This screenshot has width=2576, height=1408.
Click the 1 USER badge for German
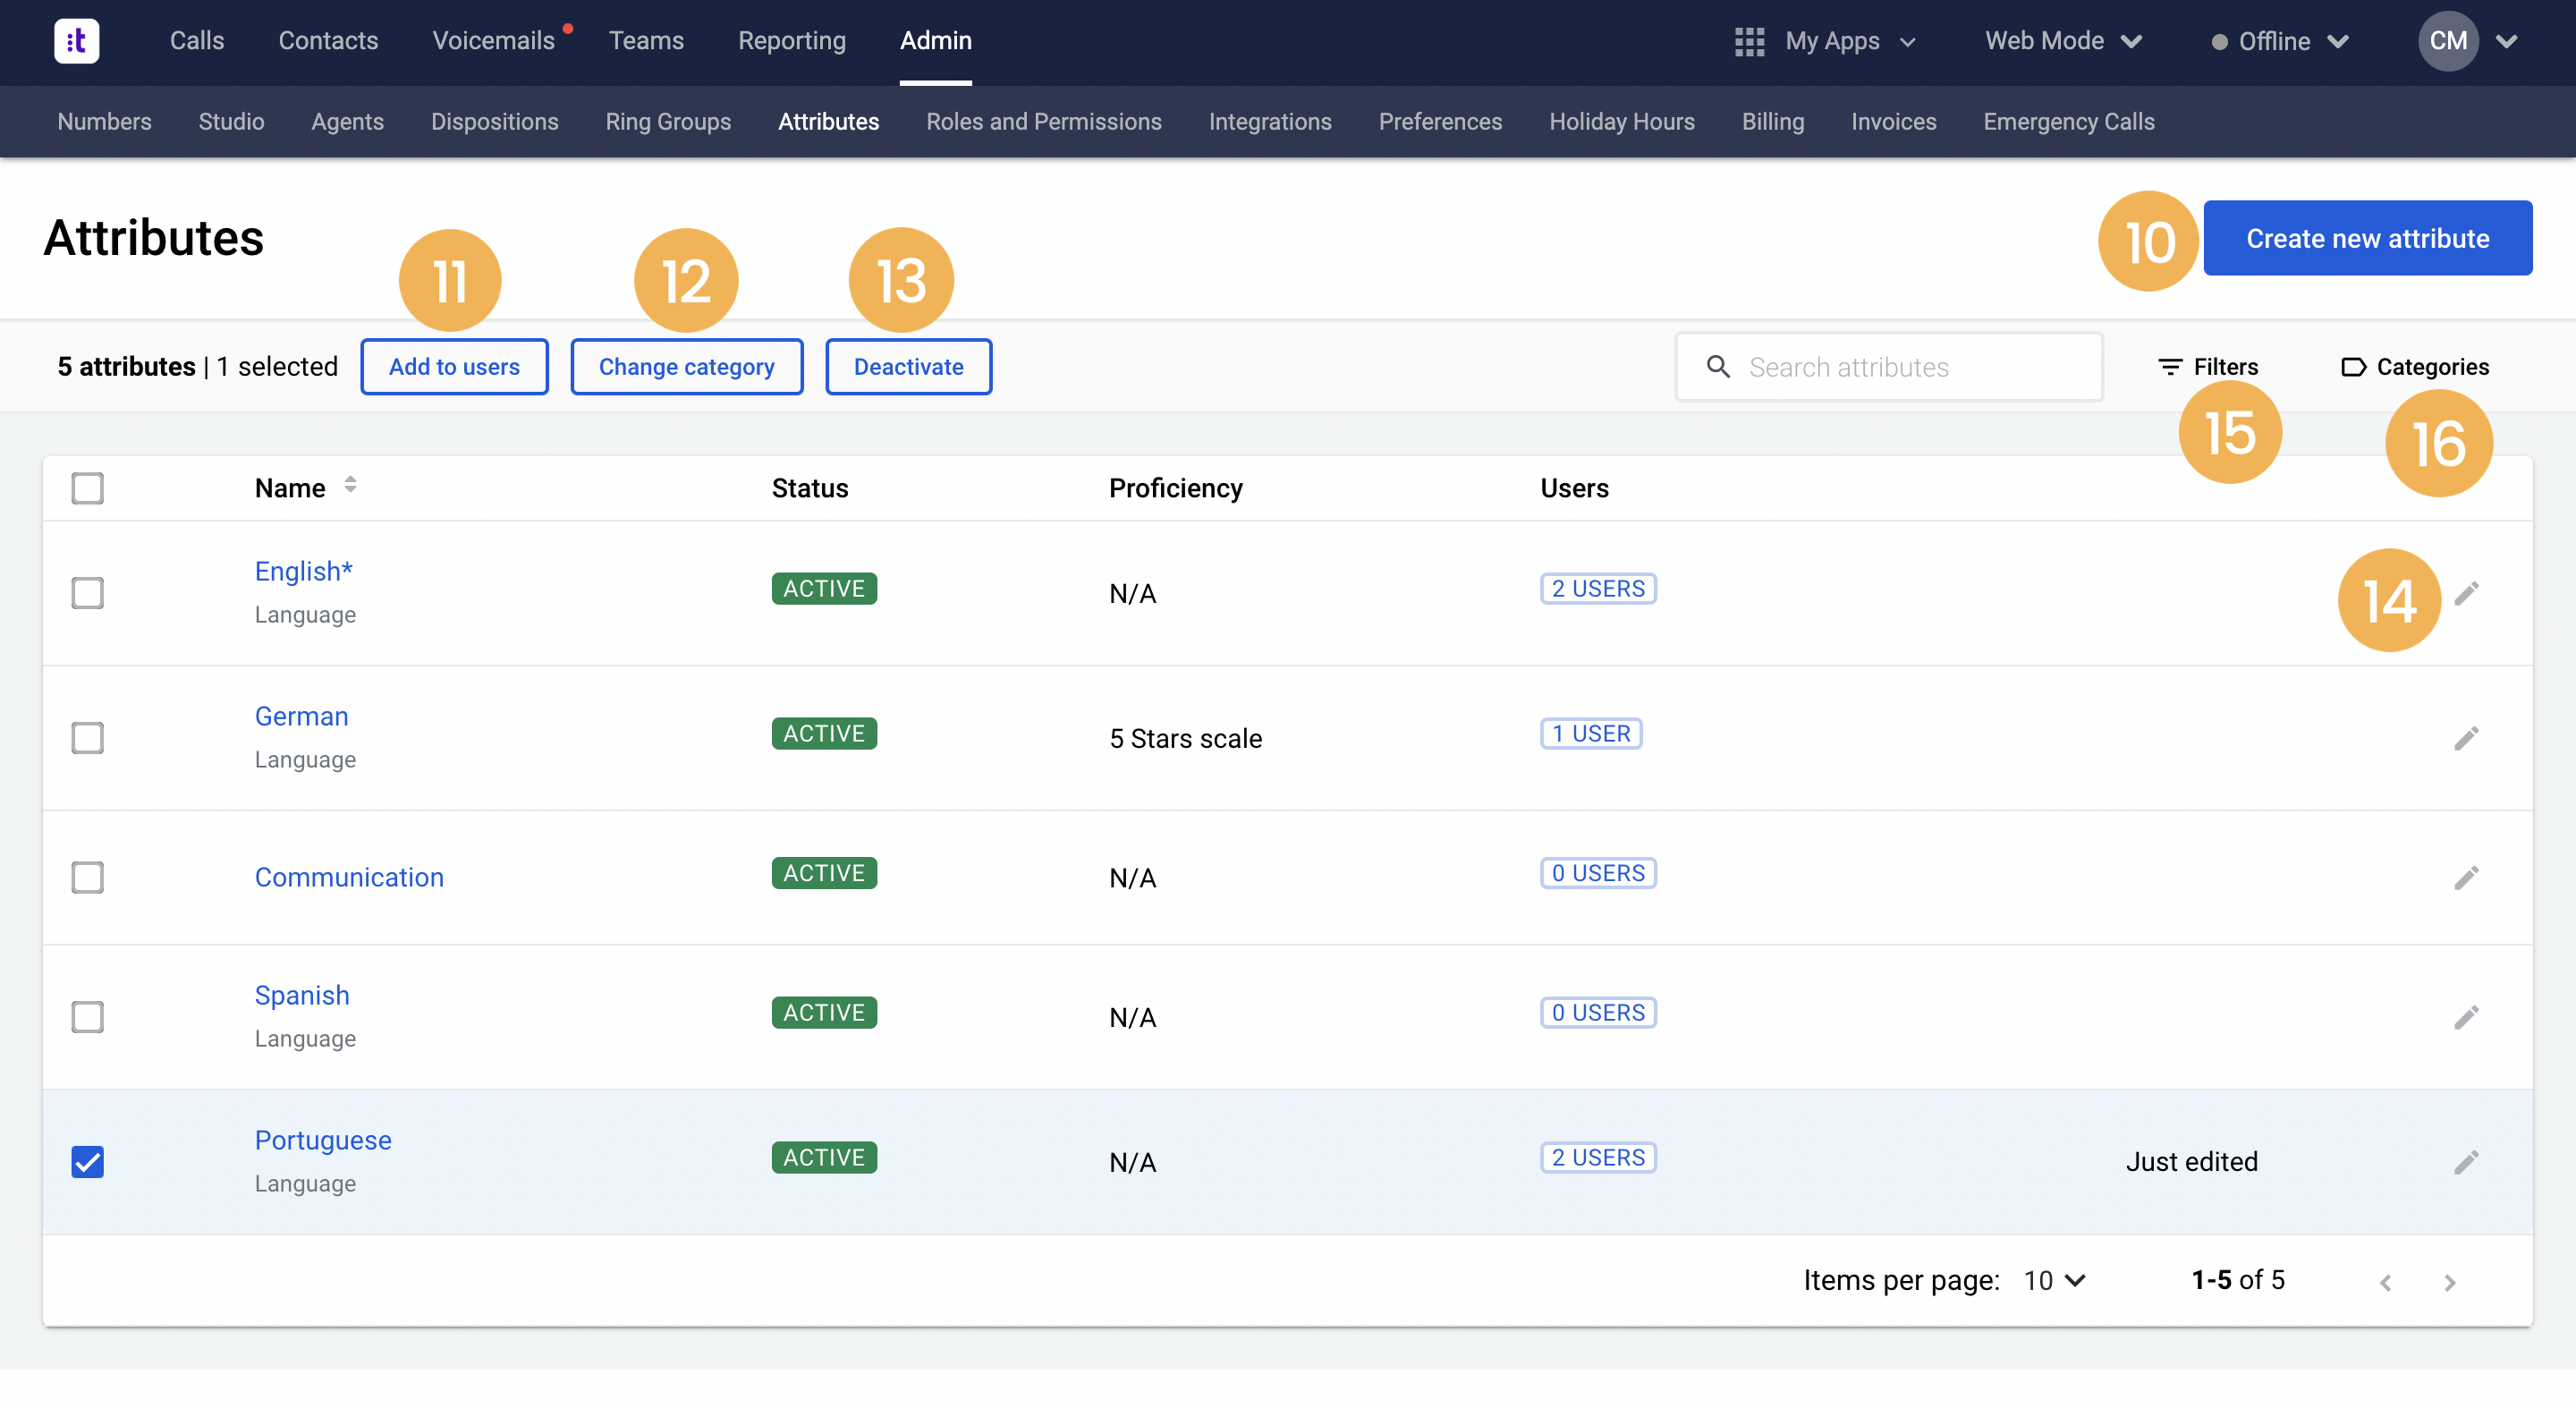click(1591, 733)
